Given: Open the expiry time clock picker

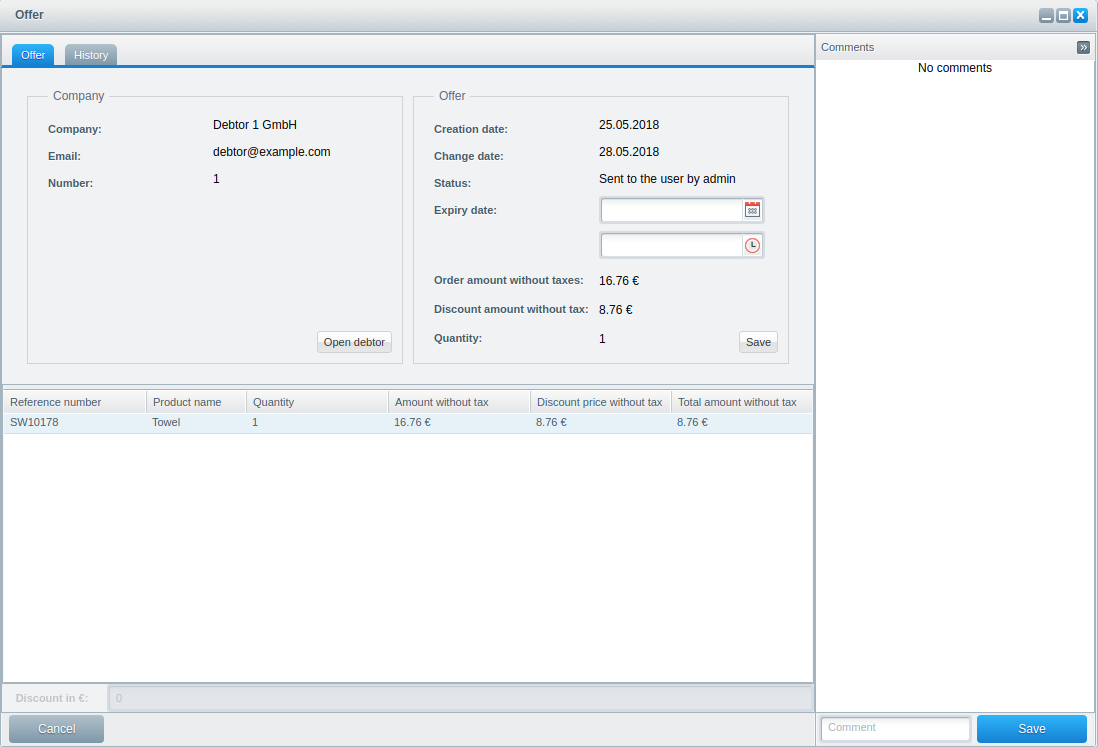Looking at the screenshot, I should 753,245.
